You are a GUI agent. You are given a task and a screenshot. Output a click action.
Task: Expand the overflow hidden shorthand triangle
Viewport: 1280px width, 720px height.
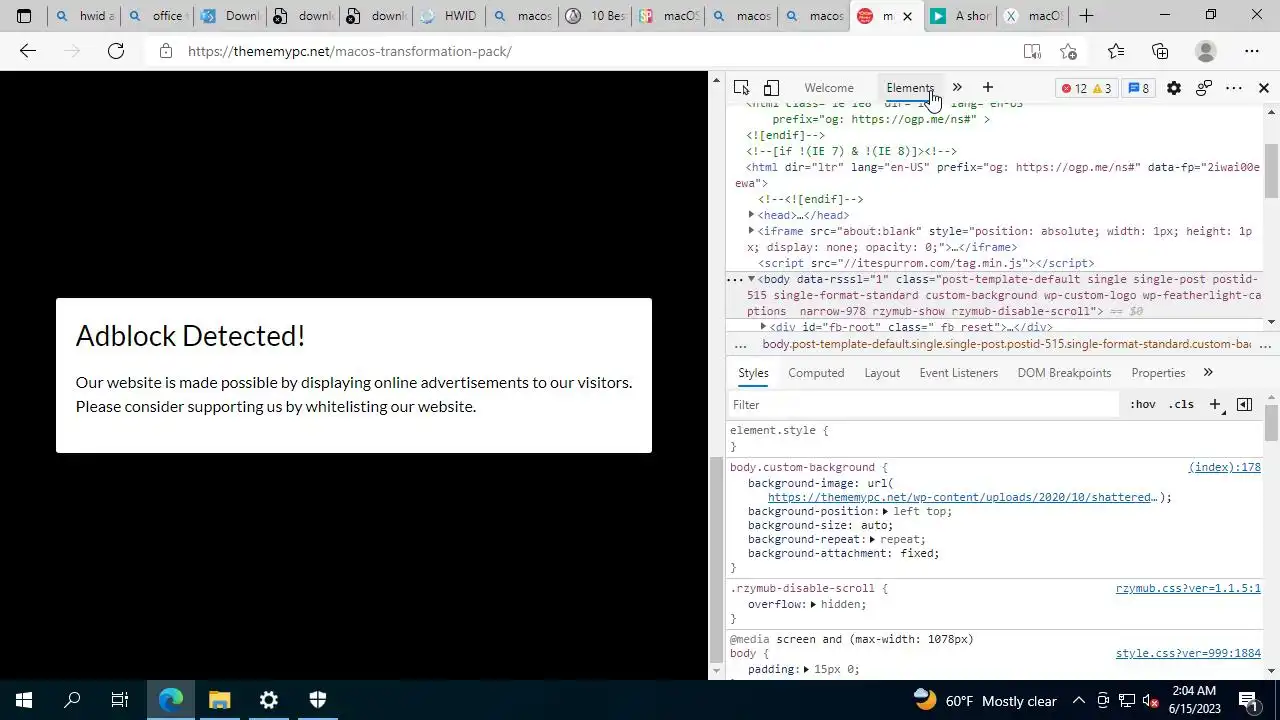tap(813, 605)
